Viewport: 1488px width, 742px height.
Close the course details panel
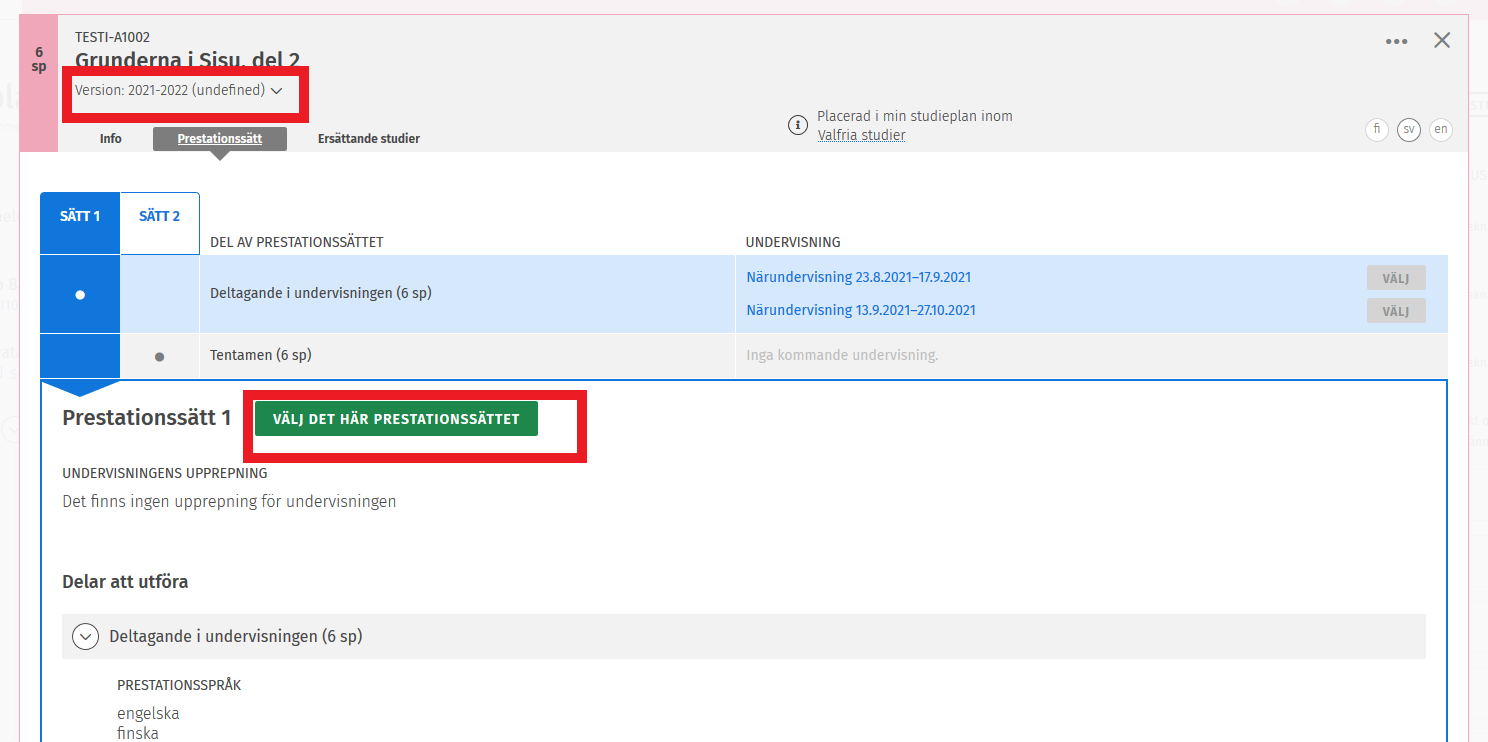pos(1442,41)
